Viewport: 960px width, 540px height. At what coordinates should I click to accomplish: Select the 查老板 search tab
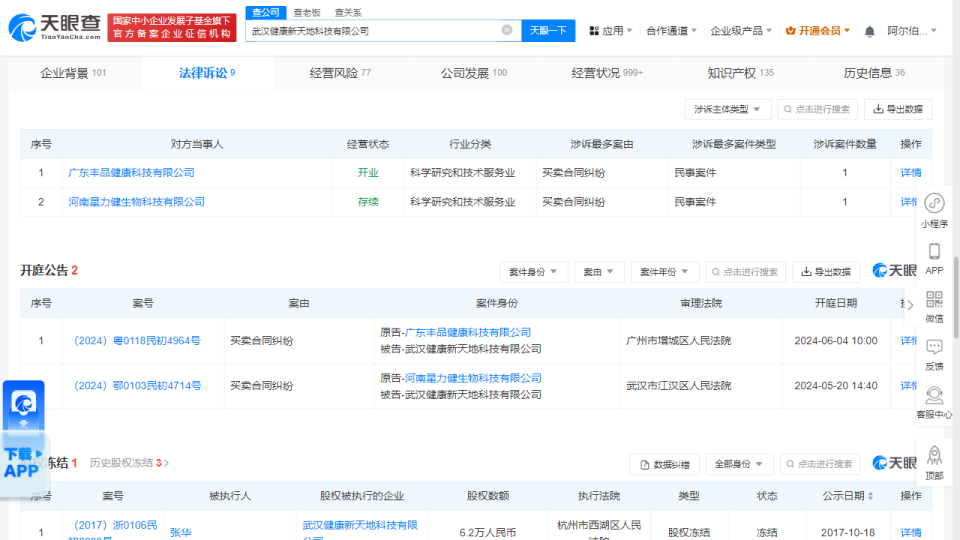pyautogui.click(x=307, y=12)
